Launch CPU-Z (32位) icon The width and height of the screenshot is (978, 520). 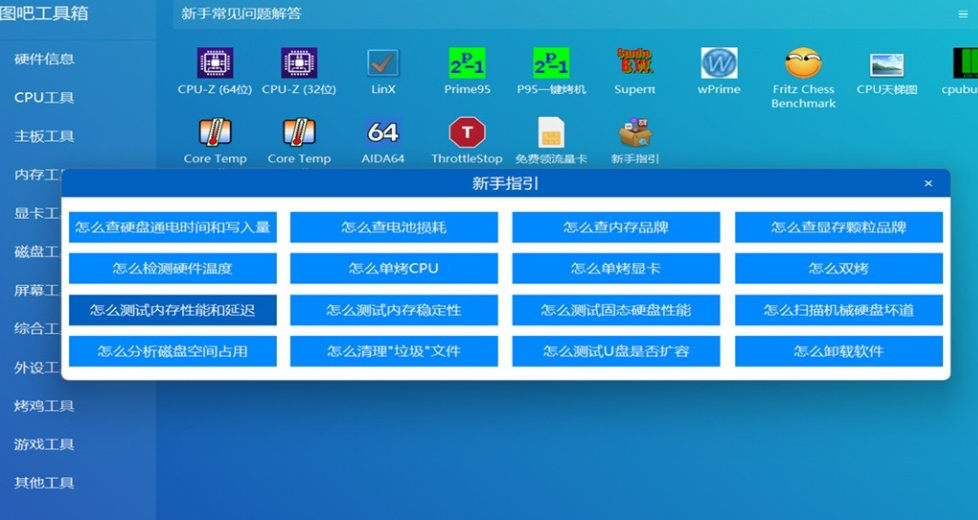299,63
